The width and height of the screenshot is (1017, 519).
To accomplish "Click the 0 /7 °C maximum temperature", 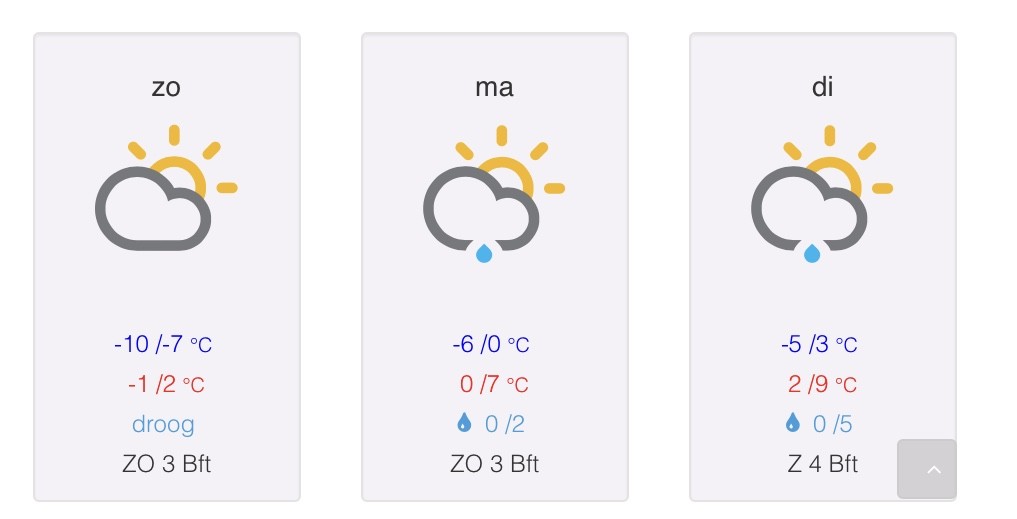I will [x=494, y=384].
